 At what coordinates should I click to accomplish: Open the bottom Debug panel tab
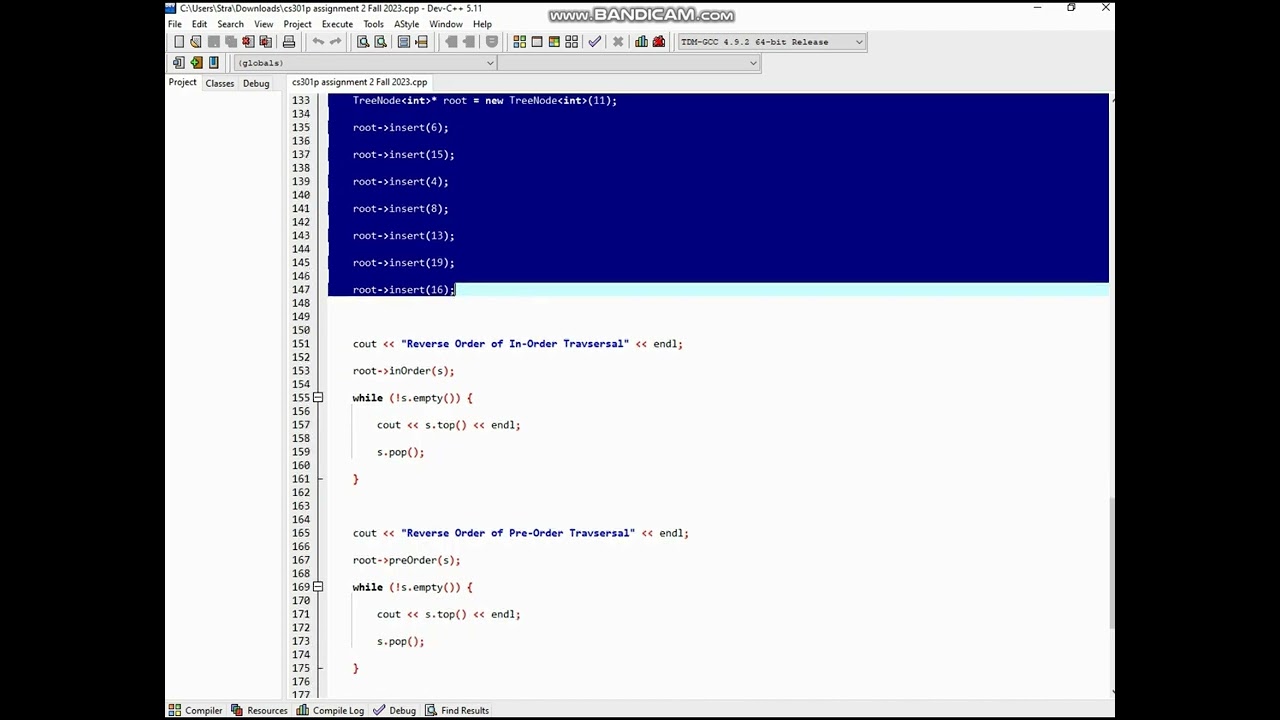coord(394,710)
